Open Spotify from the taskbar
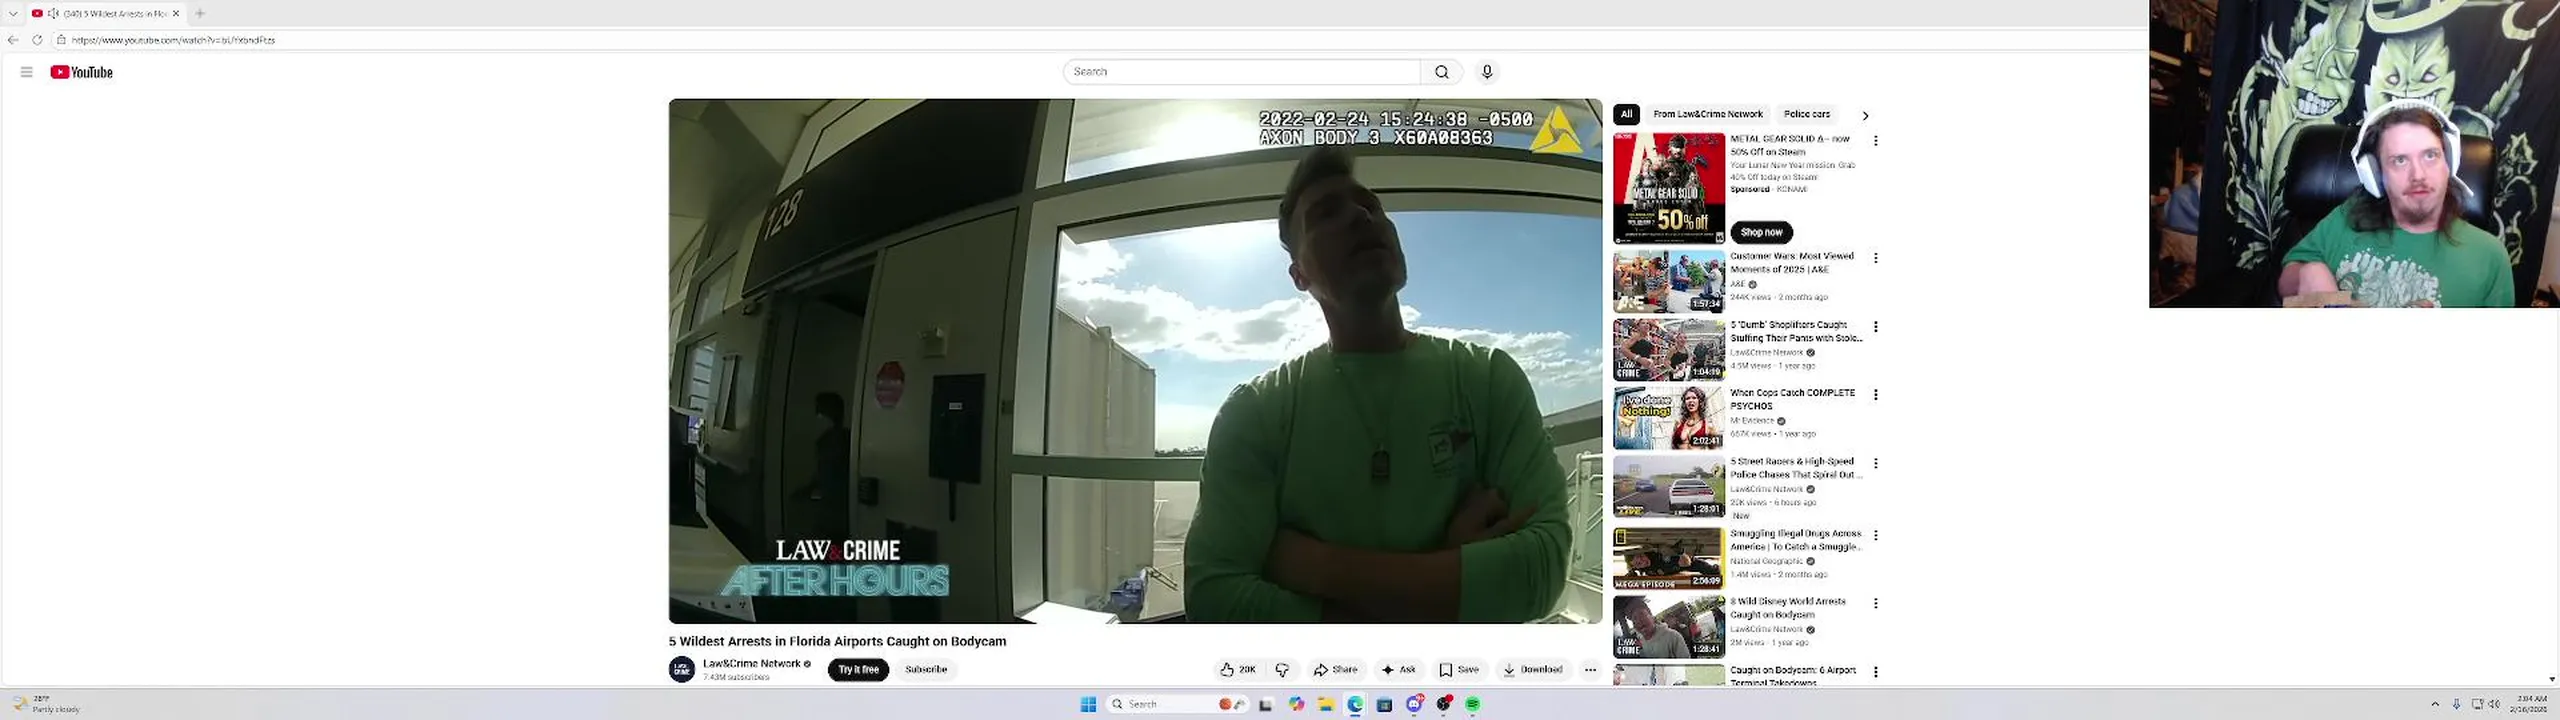The image size is (2560, 720). 1472,704
